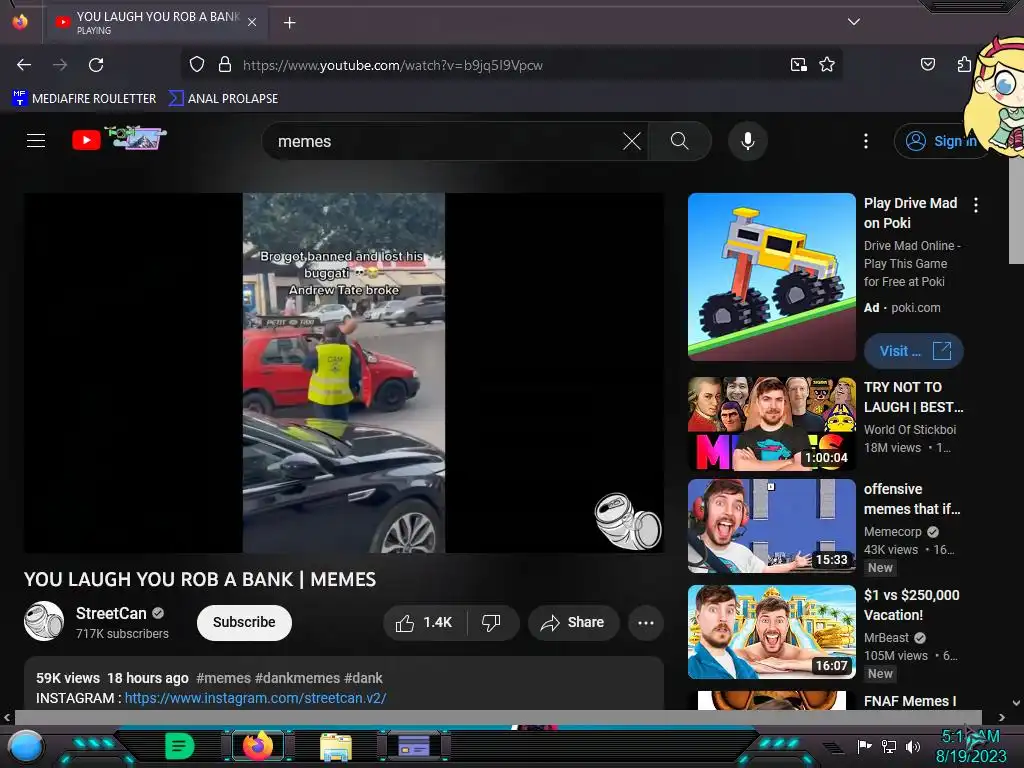Click the browser forward arrow
1024x768 pixels.
[x=60, y=65]
